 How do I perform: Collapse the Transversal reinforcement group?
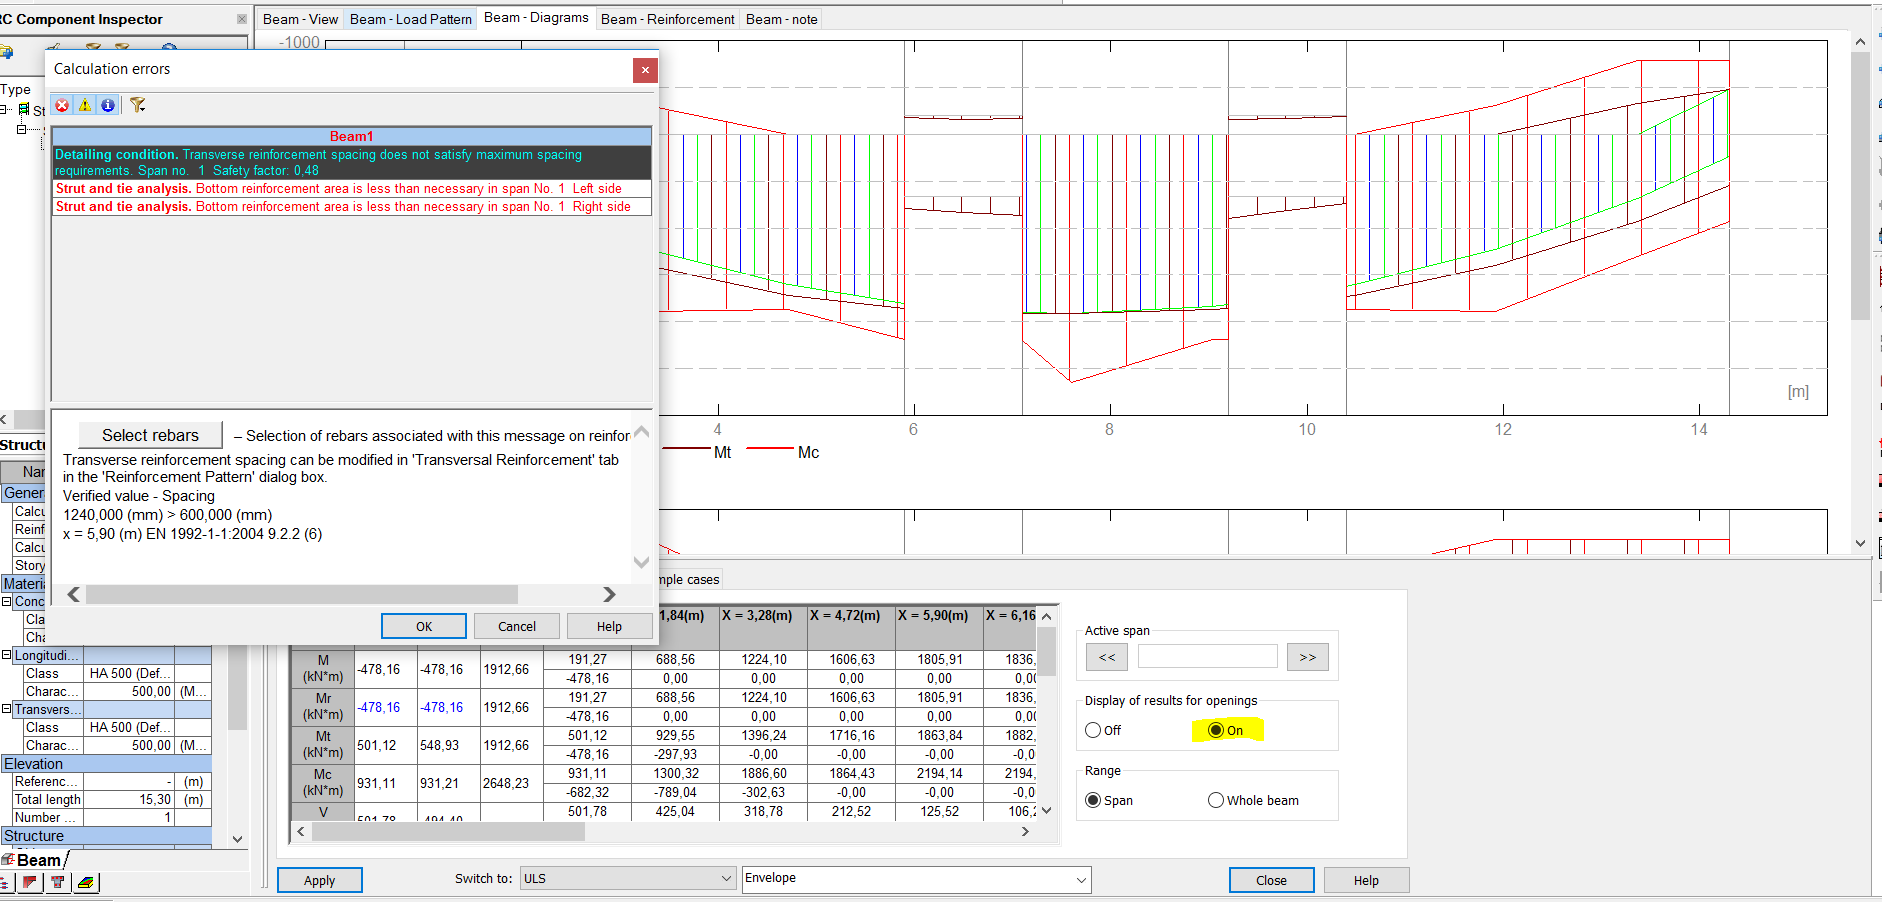[6, 710]
